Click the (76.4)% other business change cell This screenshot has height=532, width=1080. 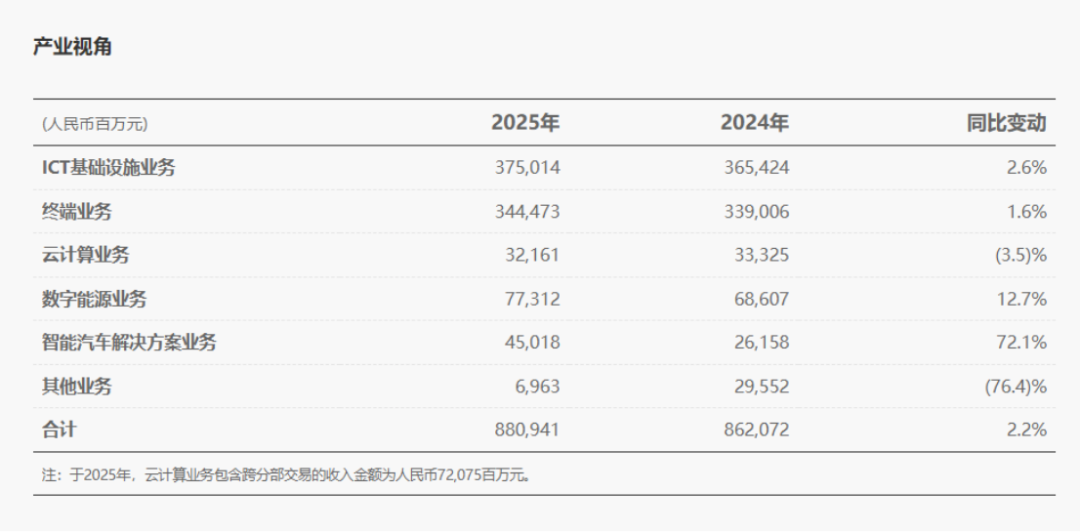pos(1015,386)
